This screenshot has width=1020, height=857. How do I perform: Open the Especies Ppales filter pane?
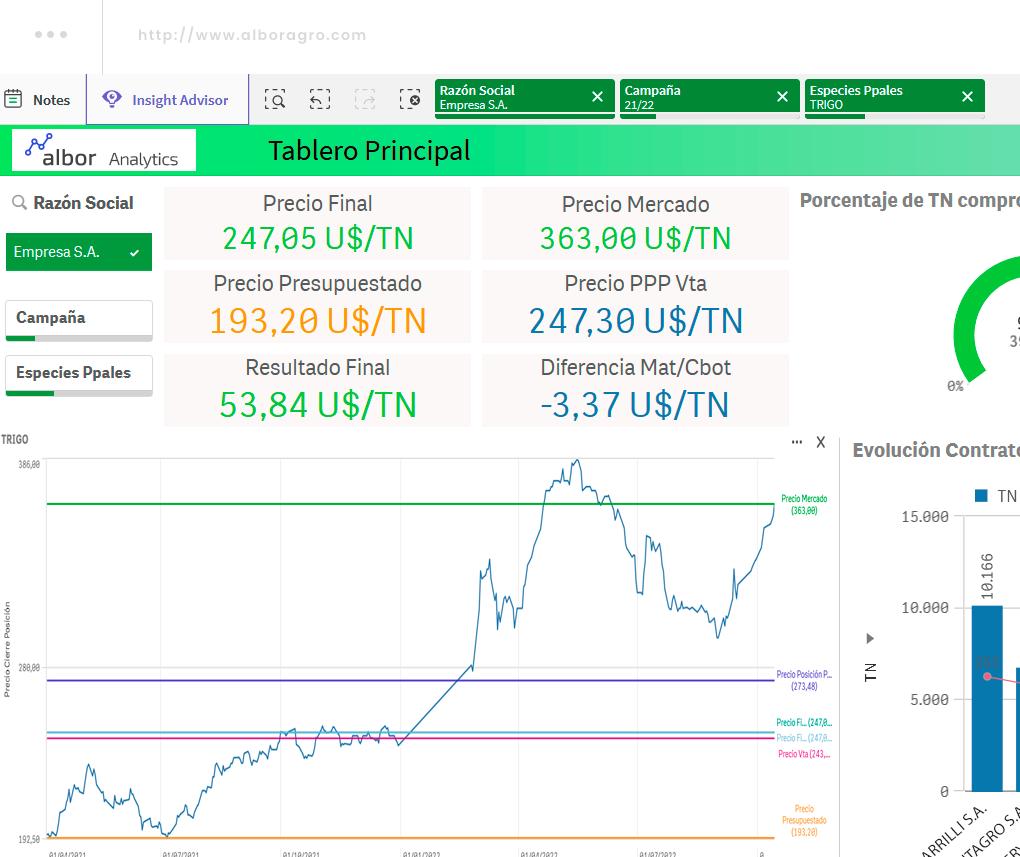(79, 375)
